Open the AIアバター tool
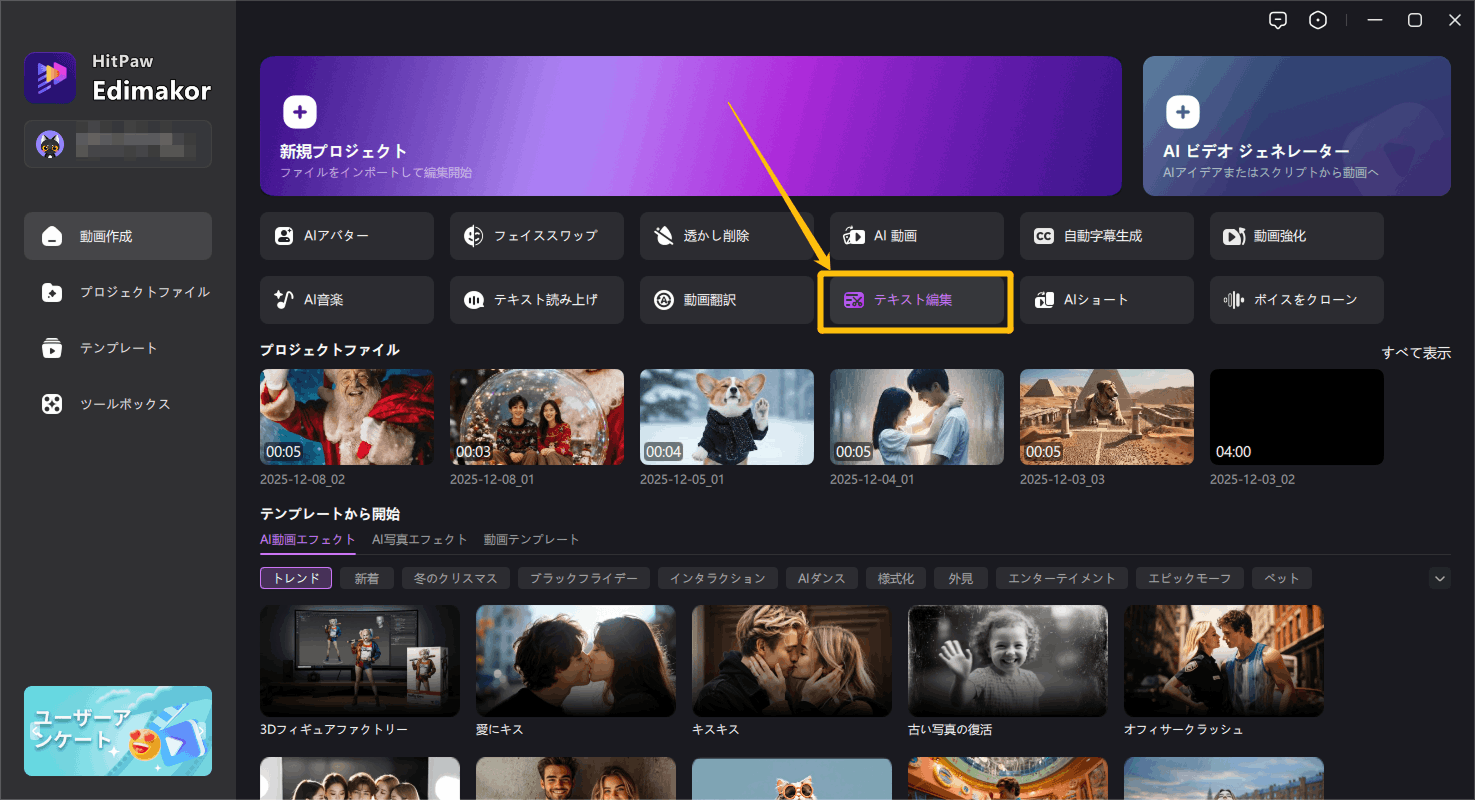The width and height of the screenshot is (1475, 800). point(346,236)
